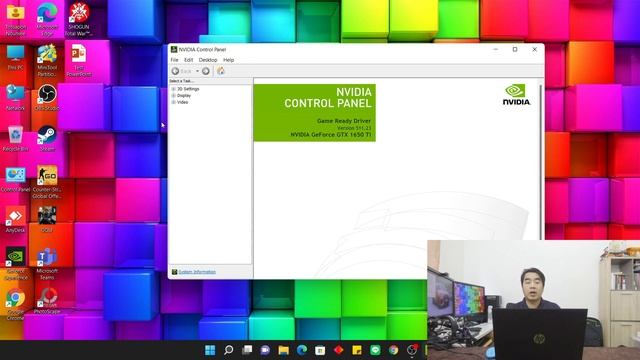
Task: Select the Google Chrome desktop shortcut
Action: click(16, 304)
